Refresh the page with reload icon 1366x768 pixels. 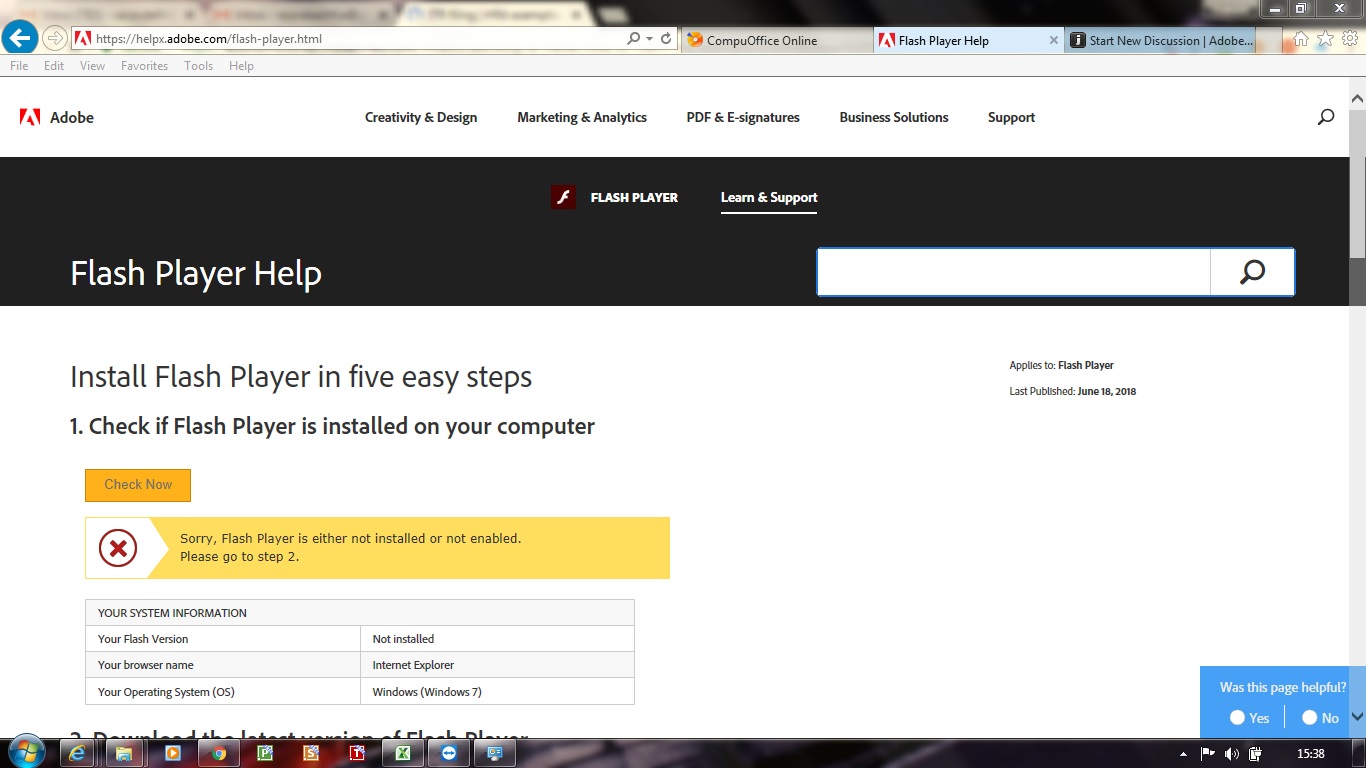(x=666, y=39)
